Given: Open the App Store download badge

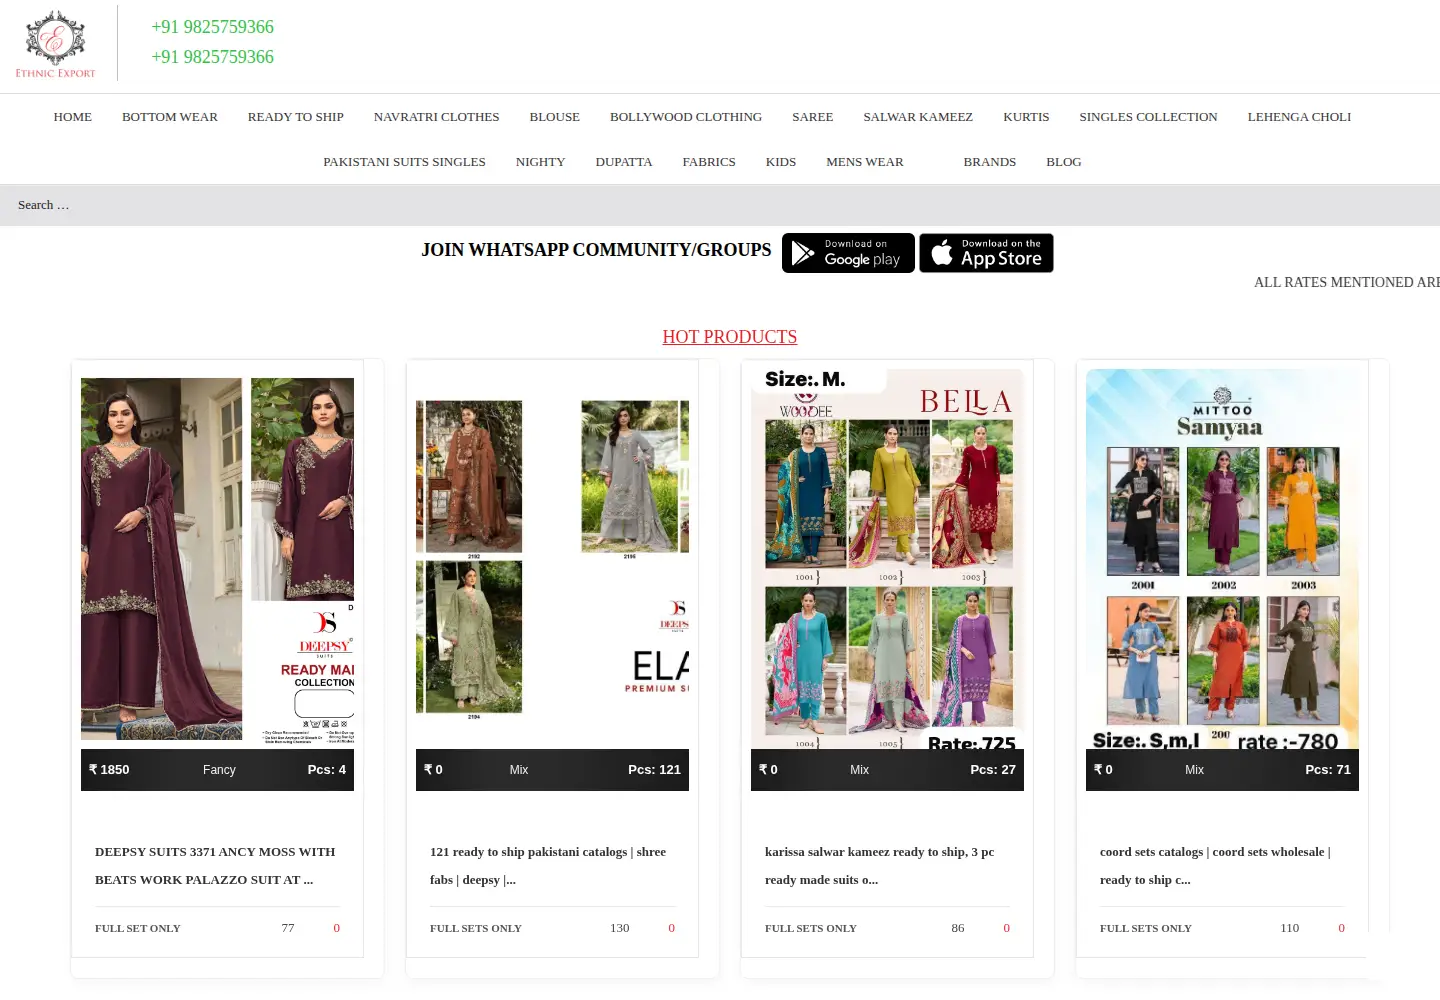Looking at the screenshot, I should (x=986, y=253).
